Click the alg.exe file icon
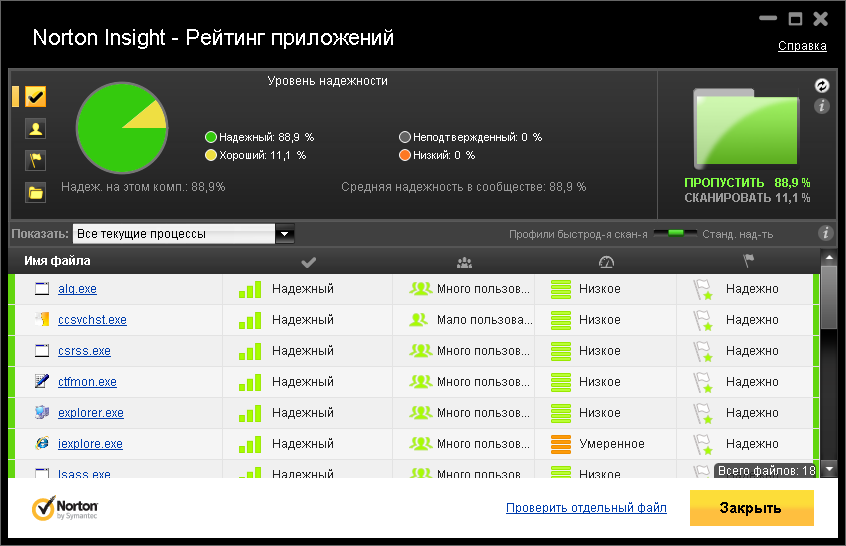 42,289
